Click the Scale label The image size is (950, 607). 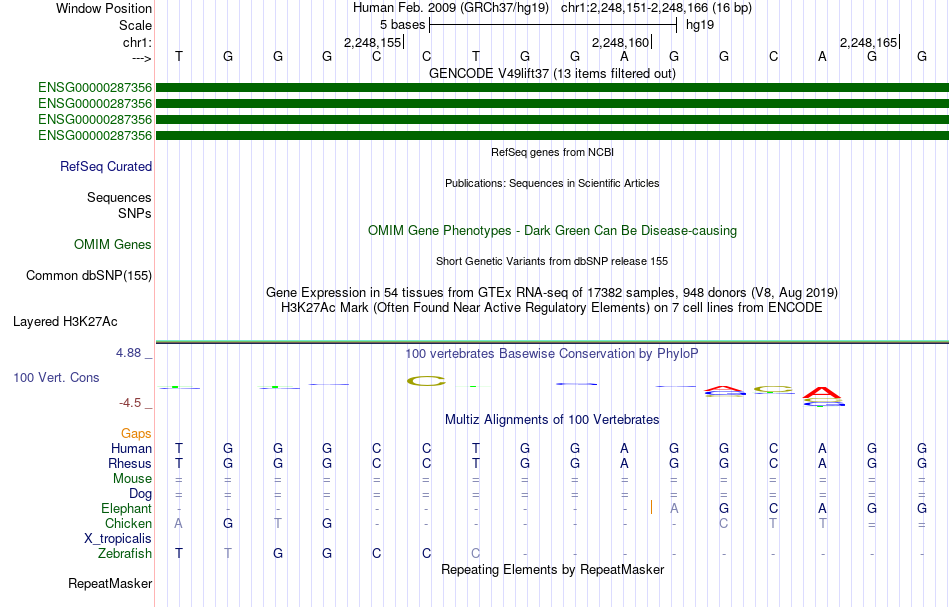click(x=135, y=25)
